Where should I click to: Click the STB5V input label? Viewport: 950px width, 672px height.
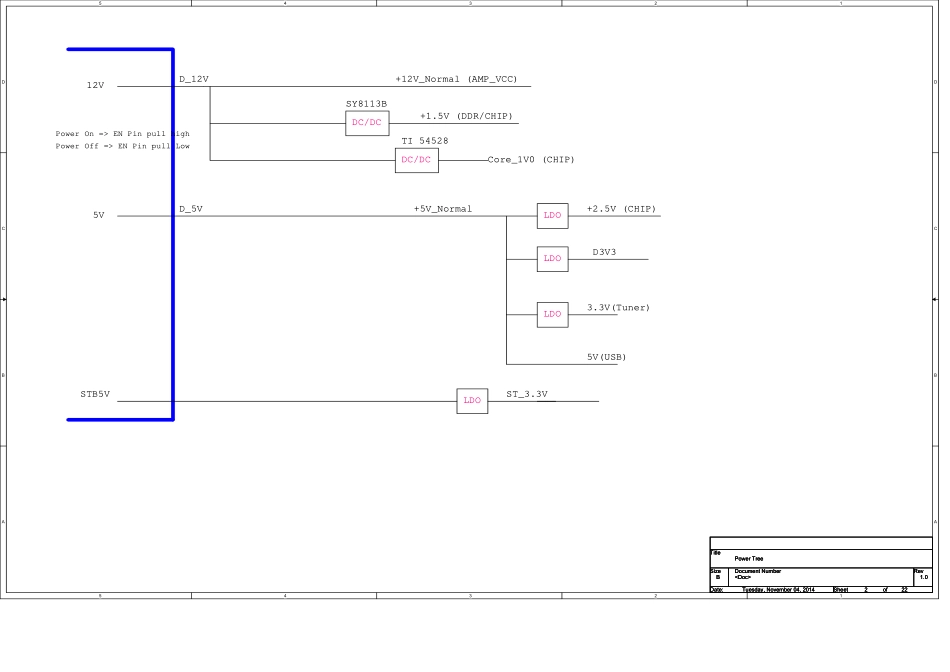(95, 395)
